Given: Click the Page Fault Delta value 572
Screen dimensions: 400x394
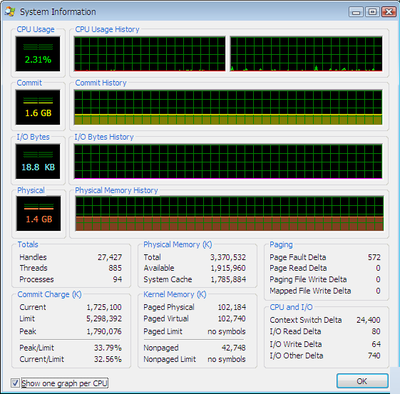Looking at the screenshot, I should coord(374,257).
